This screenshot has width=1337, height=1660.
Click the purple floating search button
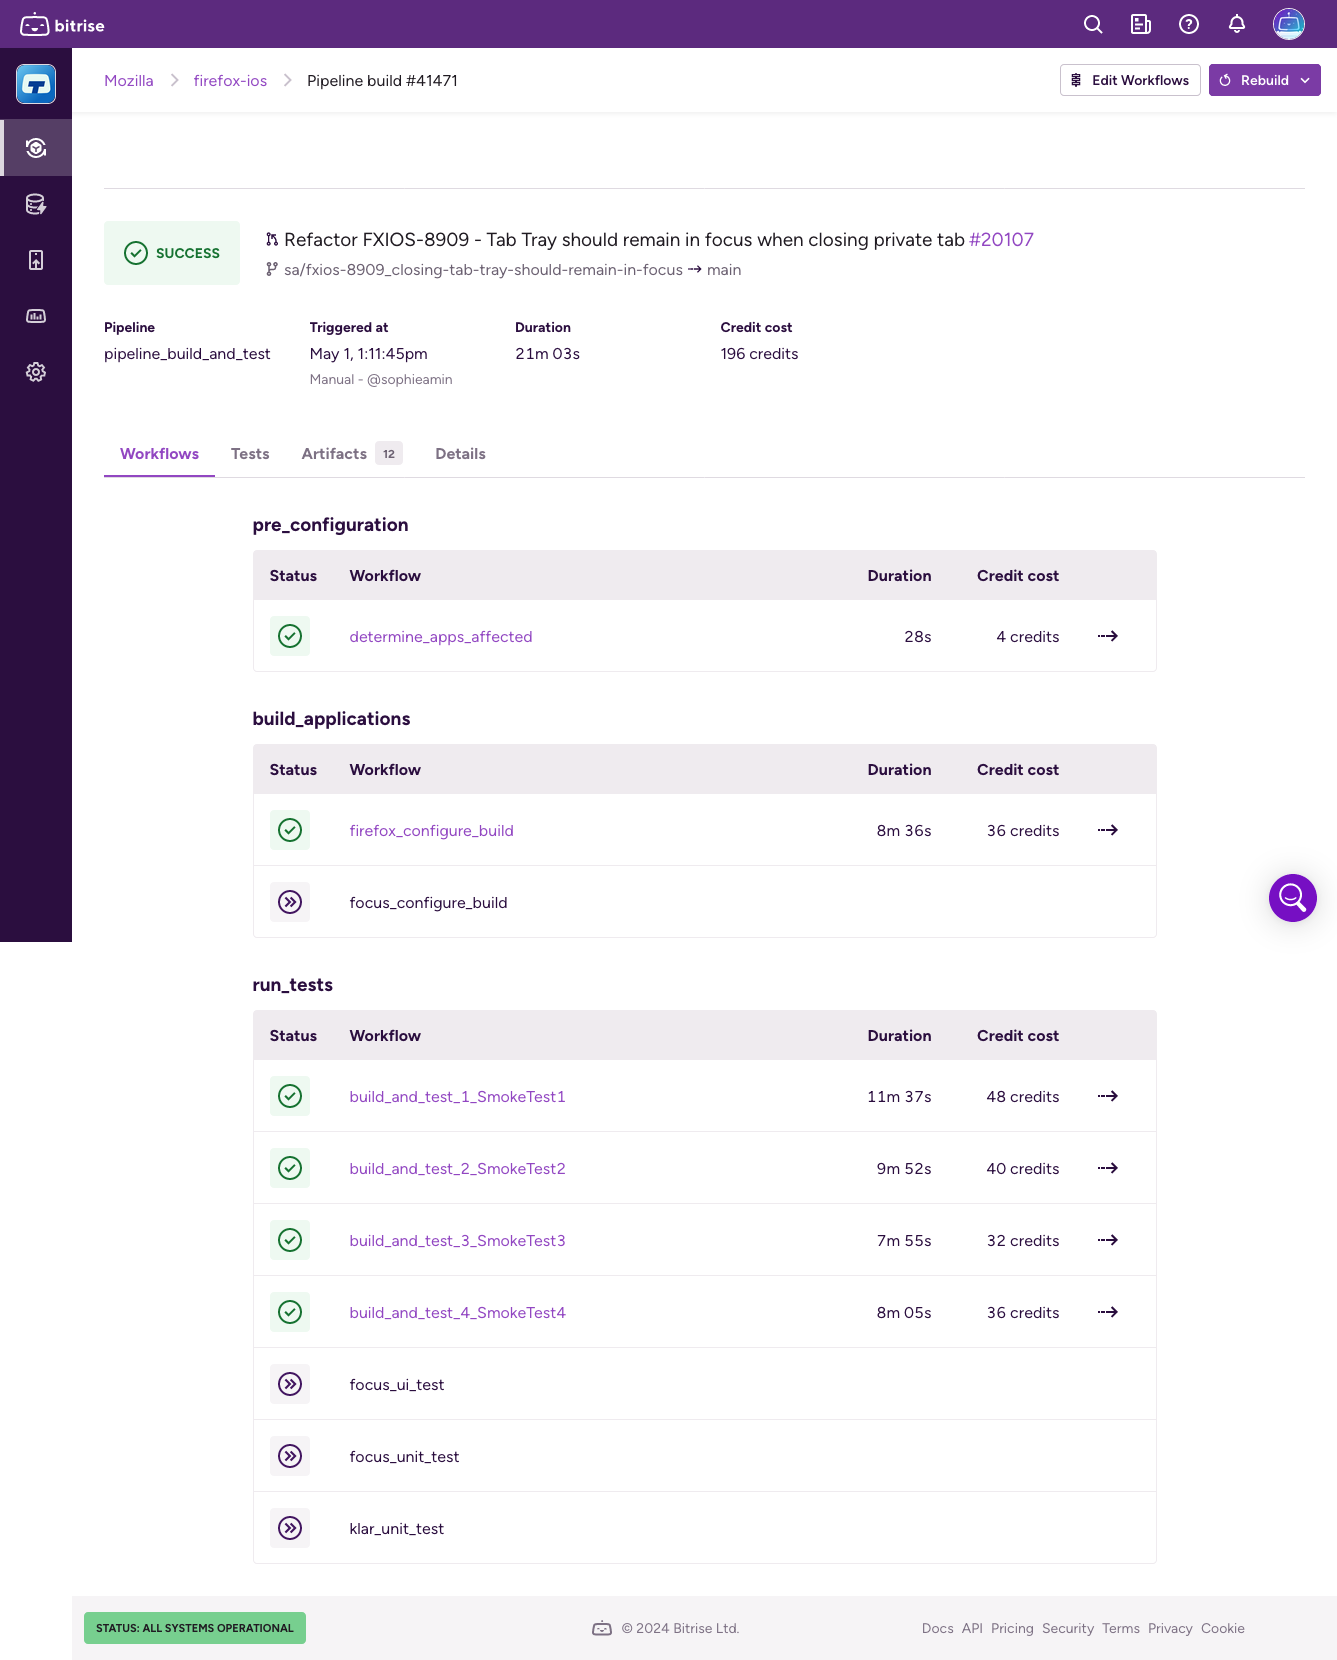1292,898
